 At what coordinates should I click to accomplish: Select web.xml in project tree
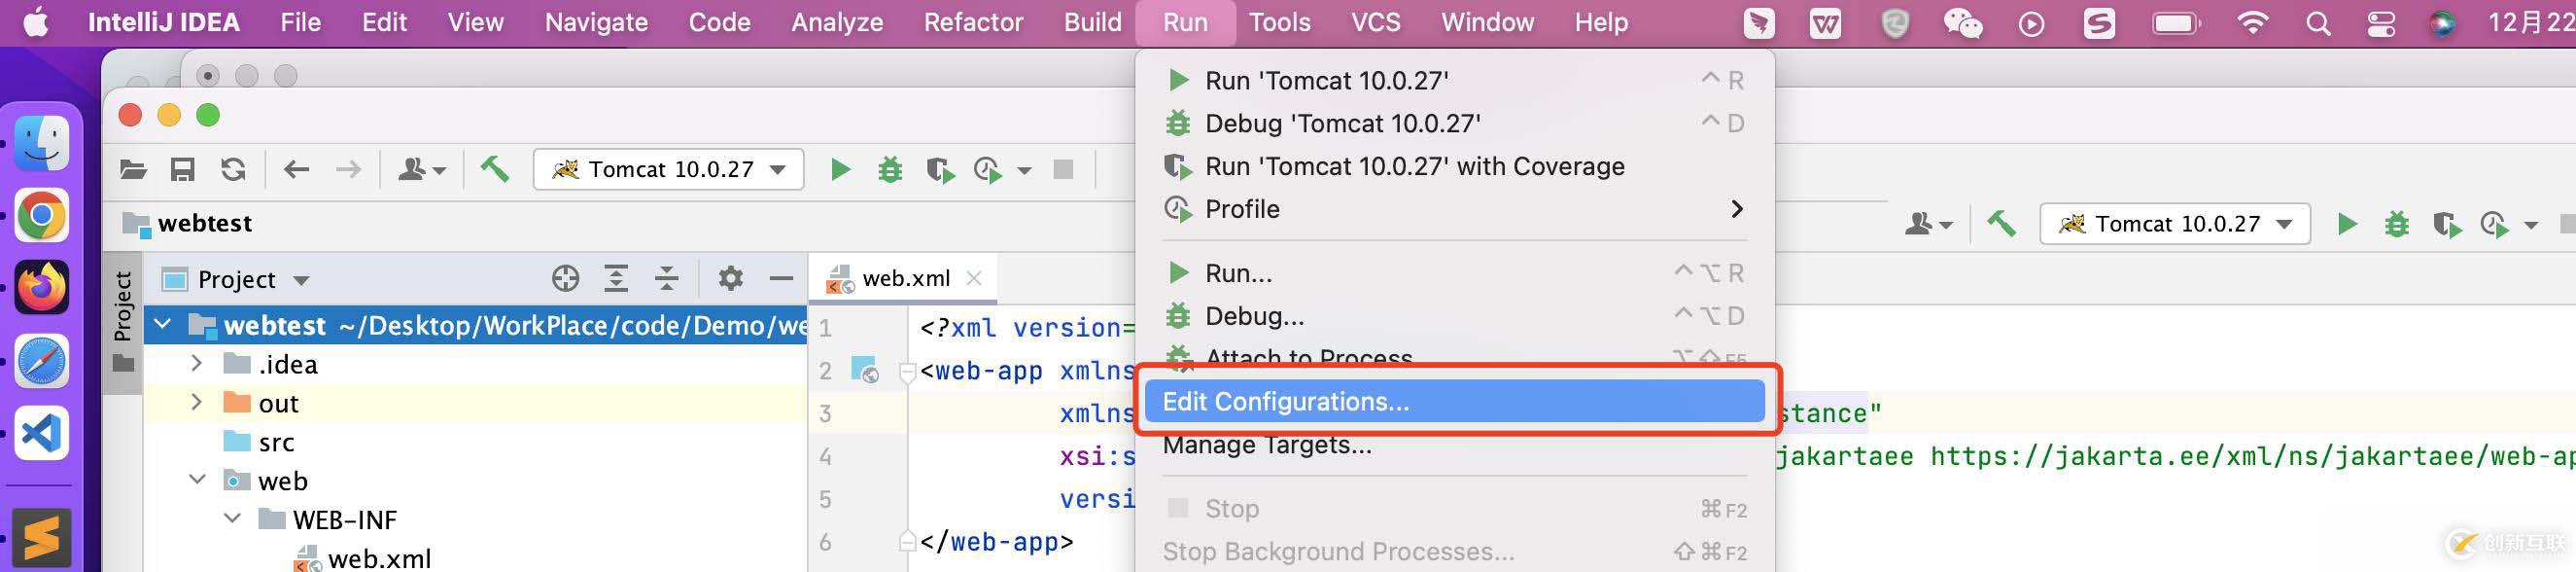point(364,558)
